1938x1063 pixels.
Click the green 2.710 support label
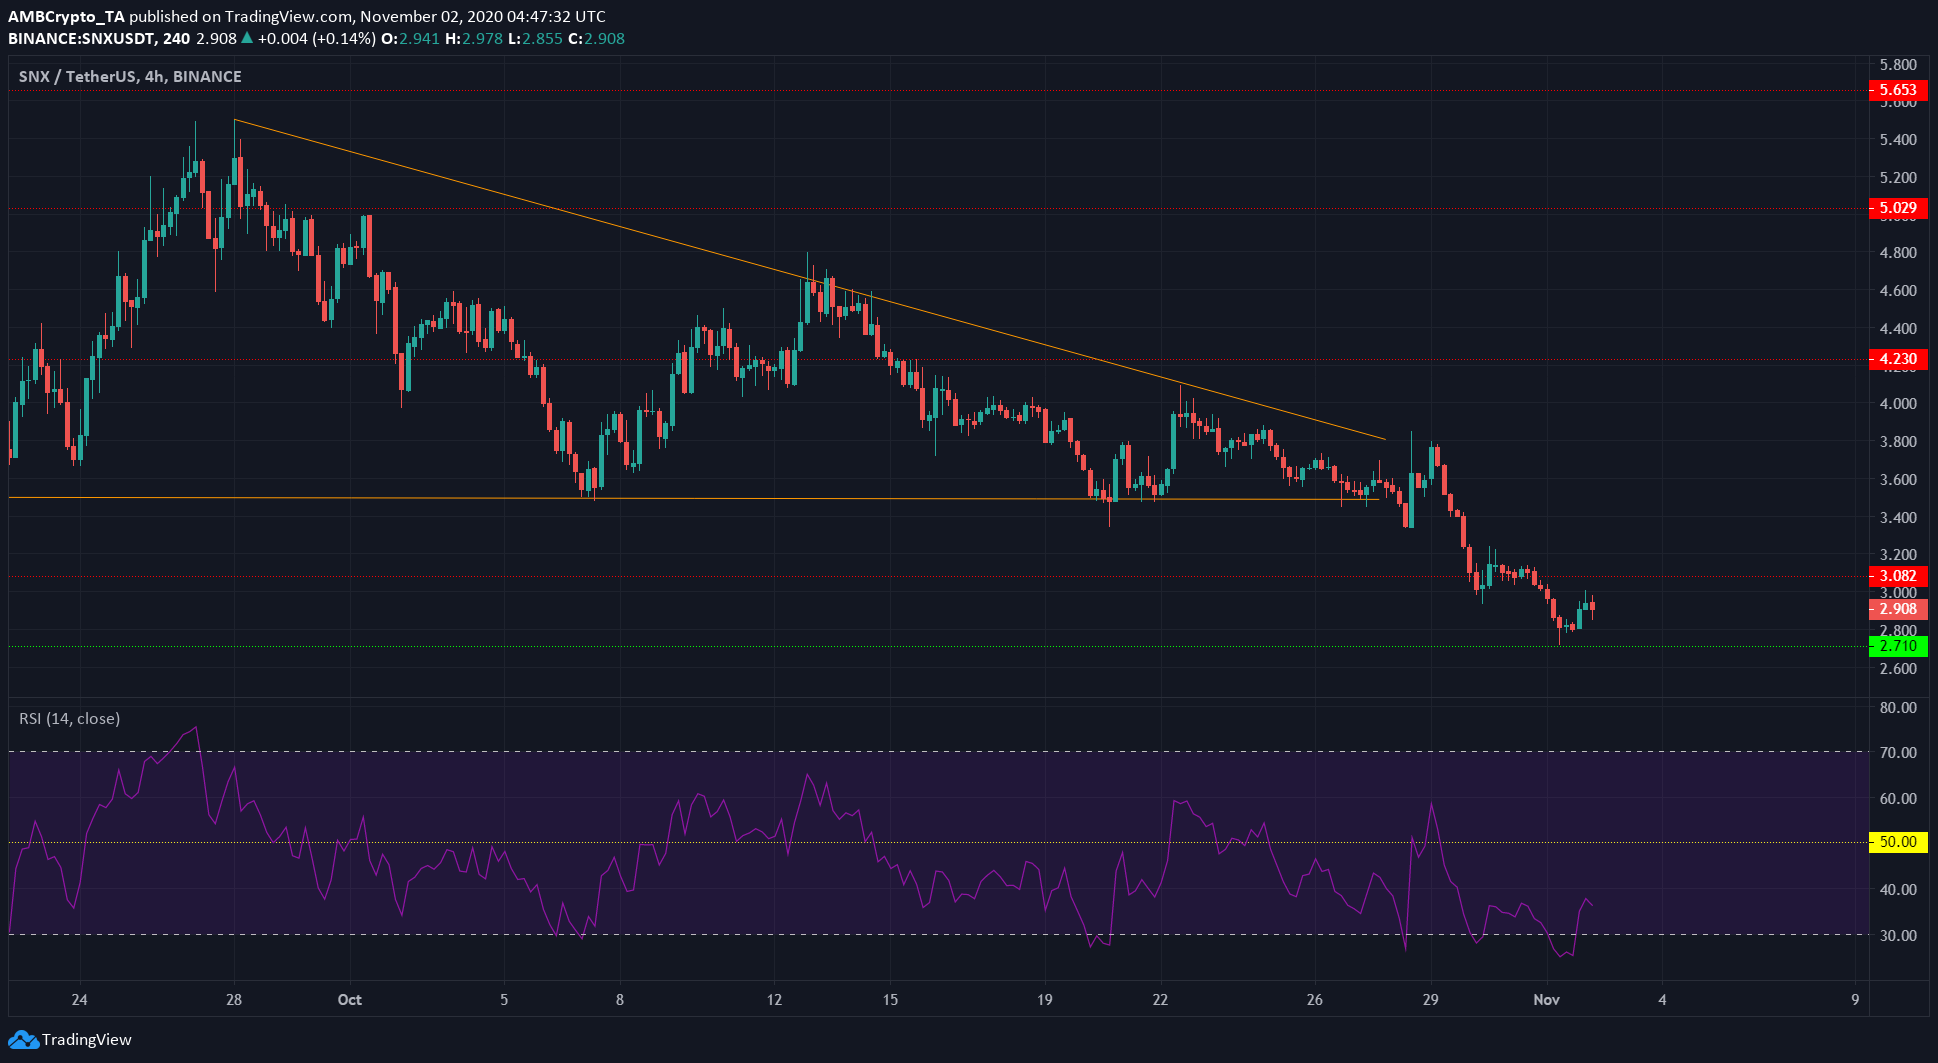(1898, 646)
